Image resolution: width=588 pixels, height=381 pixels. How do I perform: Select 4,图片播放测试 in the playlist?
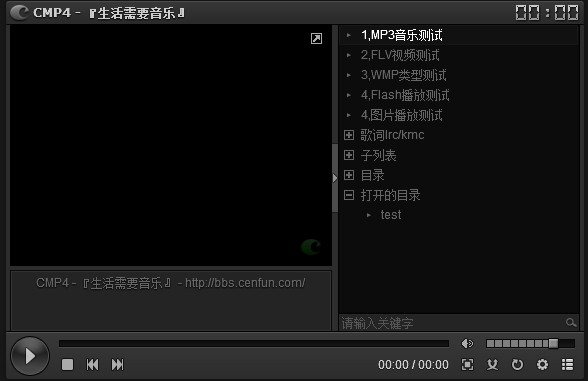(459, 115)
